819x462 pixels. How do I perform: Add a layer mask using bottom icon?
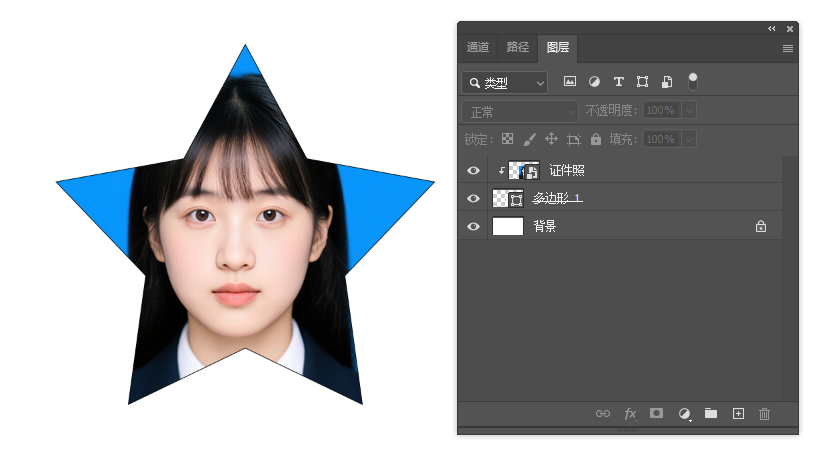(657, 413)
